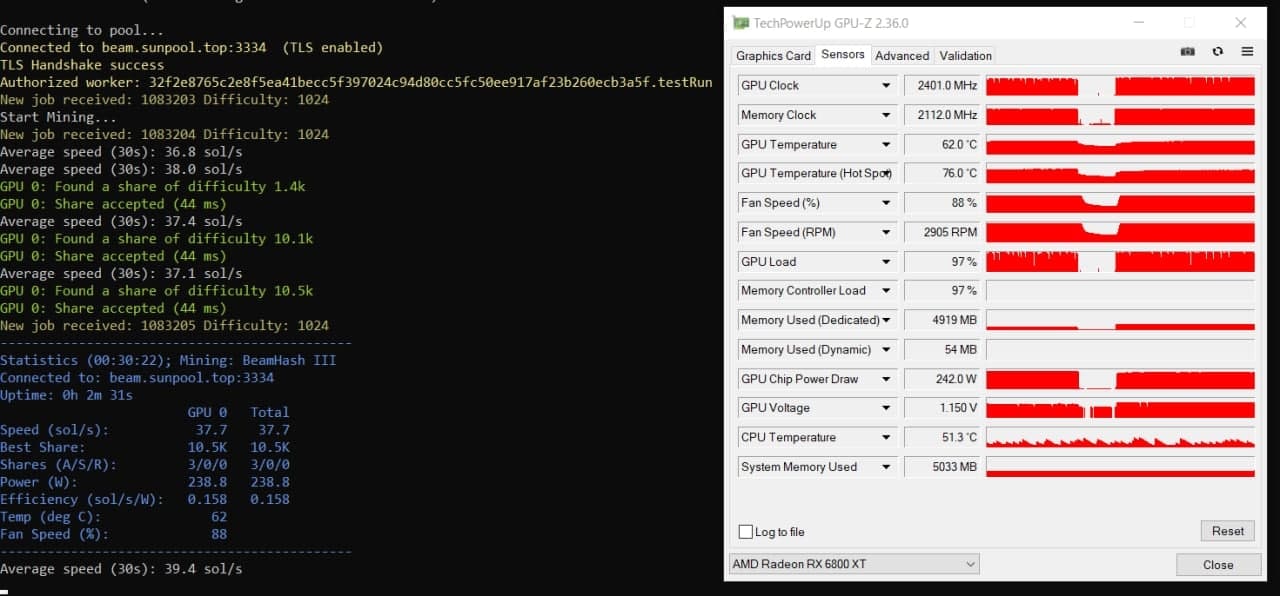Click the GPU-Z title bar app icon
This screenshot has height=596, width=1280.
741,23
